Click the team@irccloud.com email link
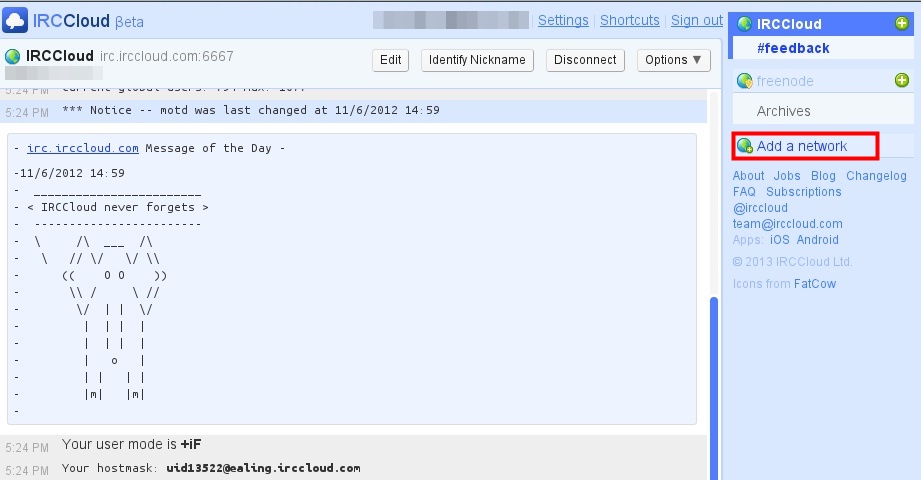The image size is (921, 480). click(x=787, y=224)
